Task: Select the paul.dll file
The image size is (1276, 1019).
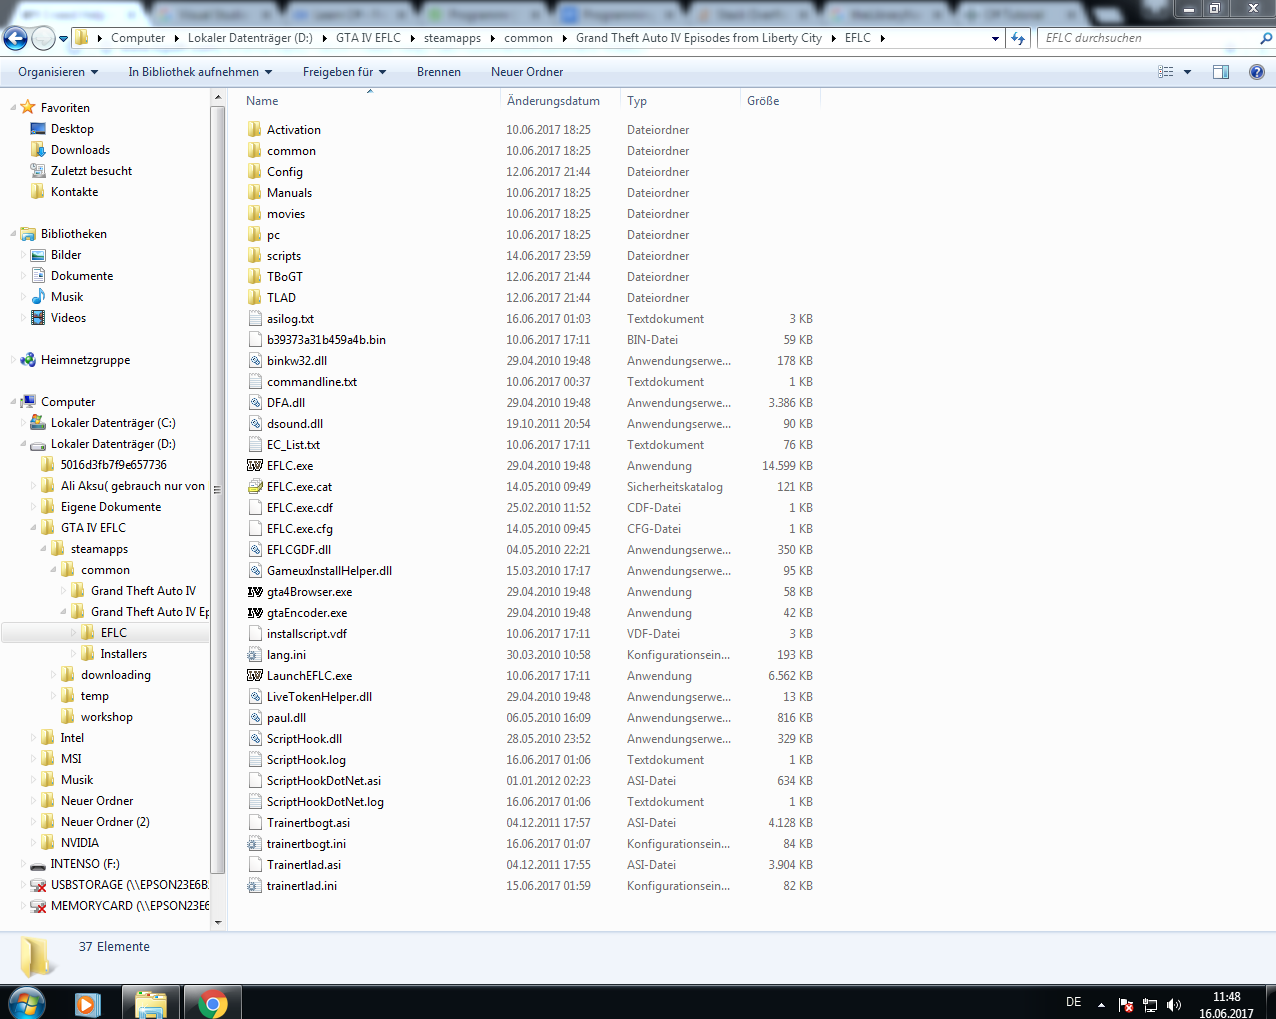Action: tap(286, 718)
